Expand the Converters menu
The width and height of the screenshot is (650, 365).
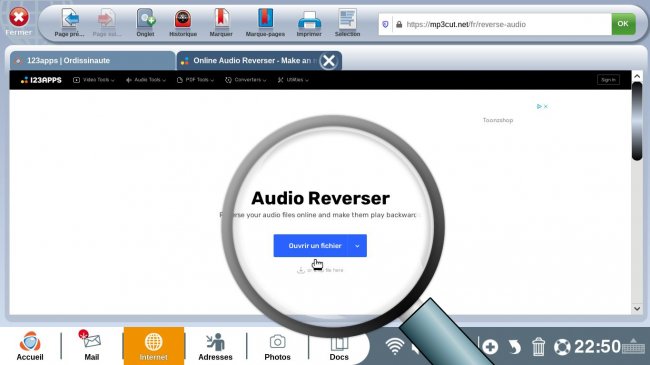click(245, 80)
